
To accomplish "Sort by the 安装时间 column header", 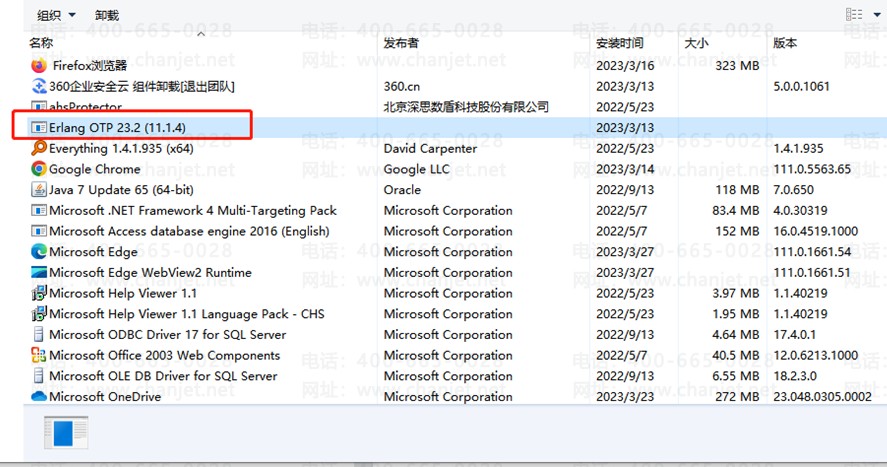I will click(x=619, y=43).
